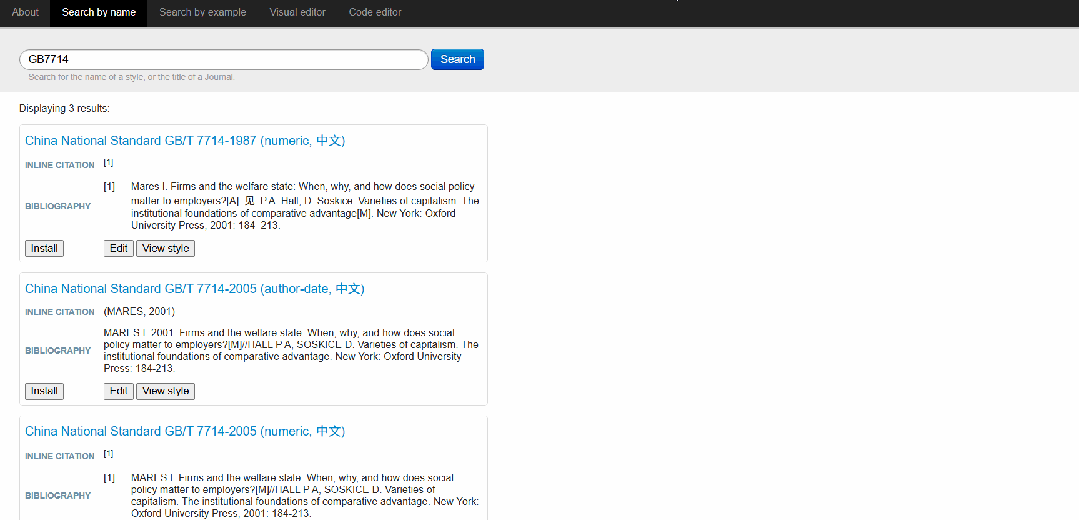Edit the GB/T 7714-1987 numeric style

[118, 248]
